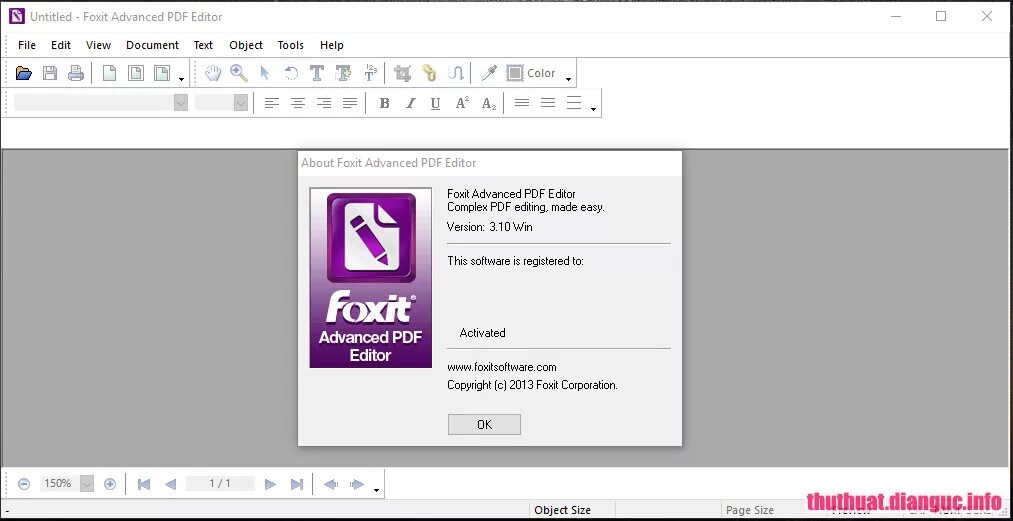Image resolution: width=1013 pixels, height=521 pixels.
Task: Set widest line spacing
Action: (x=574, y=103)
